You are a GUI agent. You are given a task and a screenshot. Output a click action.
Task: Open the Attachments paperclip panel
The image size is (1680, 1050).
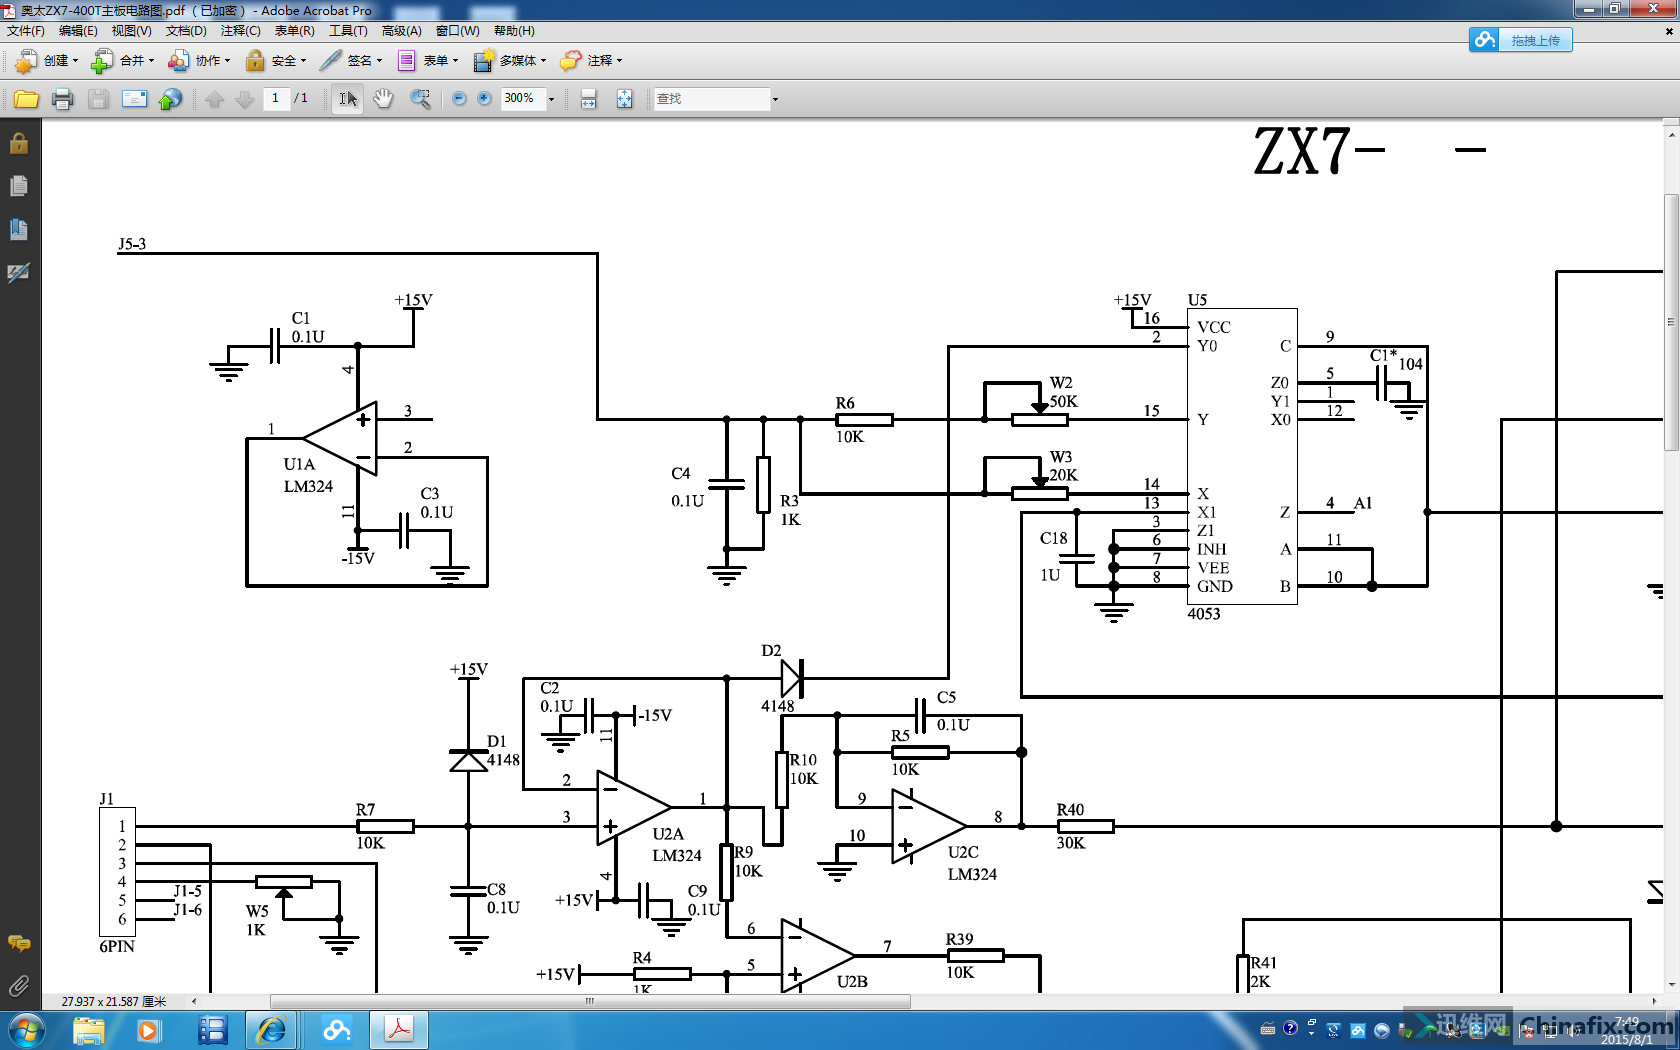[18, 986]
